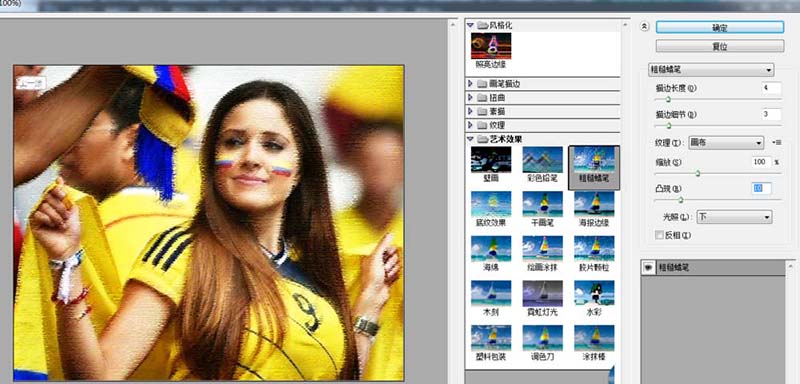
Task: Choose the 干画笔 dry brush filter
Action: [542, 209]
